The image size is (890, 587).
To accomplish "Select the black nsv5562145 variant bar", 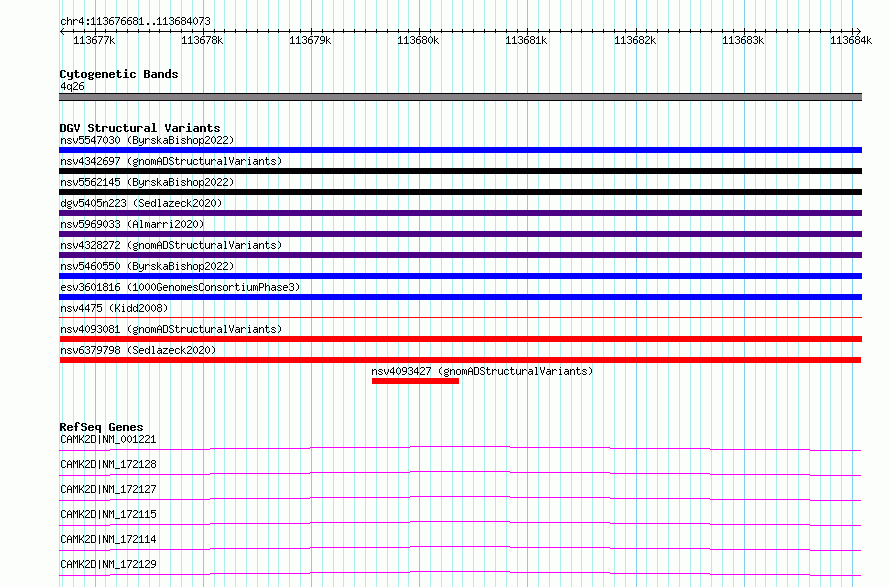I will [x=460, y=192].
